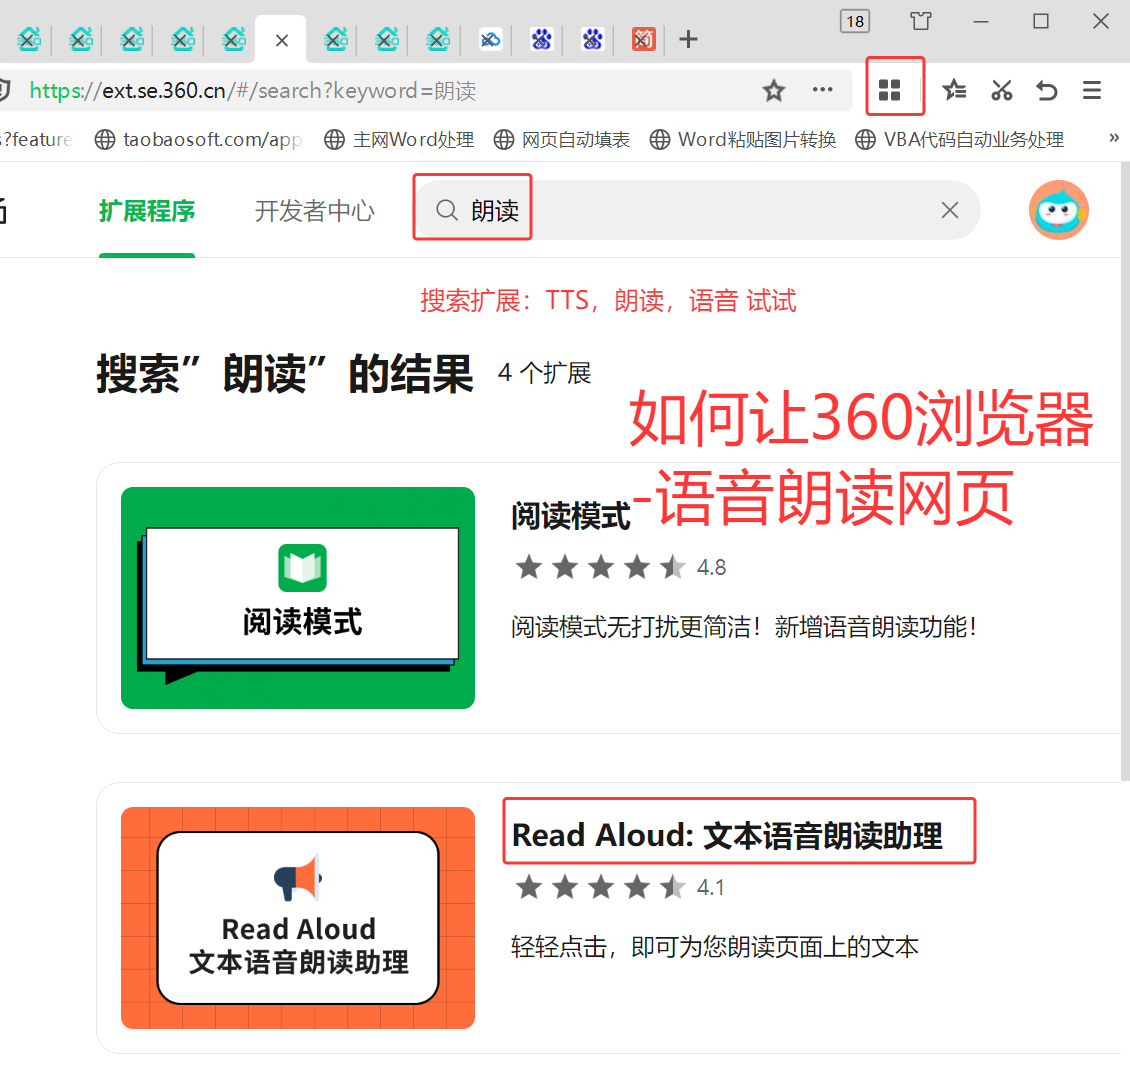Open the skin shirt icon in title bar
1130x1091 pixels.
(920, 21)
